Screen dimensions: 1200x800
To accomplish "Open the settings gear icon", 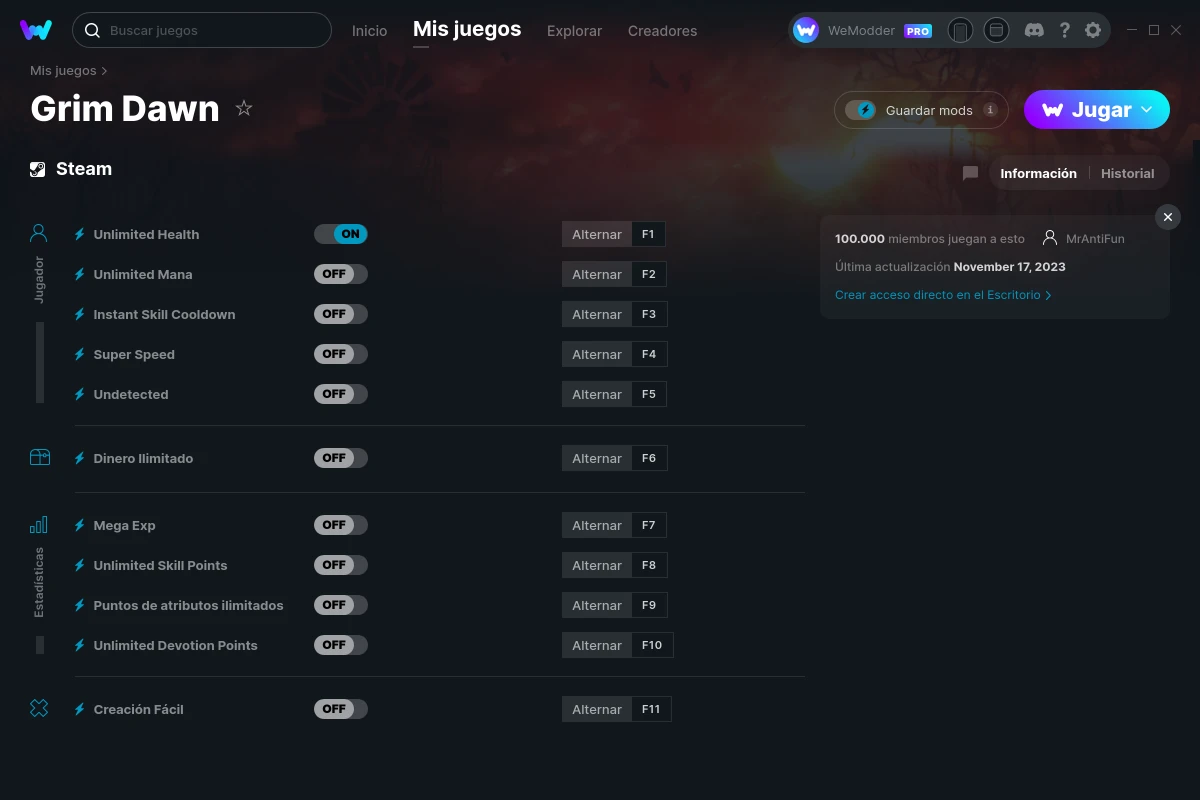I will (1093, 30).
